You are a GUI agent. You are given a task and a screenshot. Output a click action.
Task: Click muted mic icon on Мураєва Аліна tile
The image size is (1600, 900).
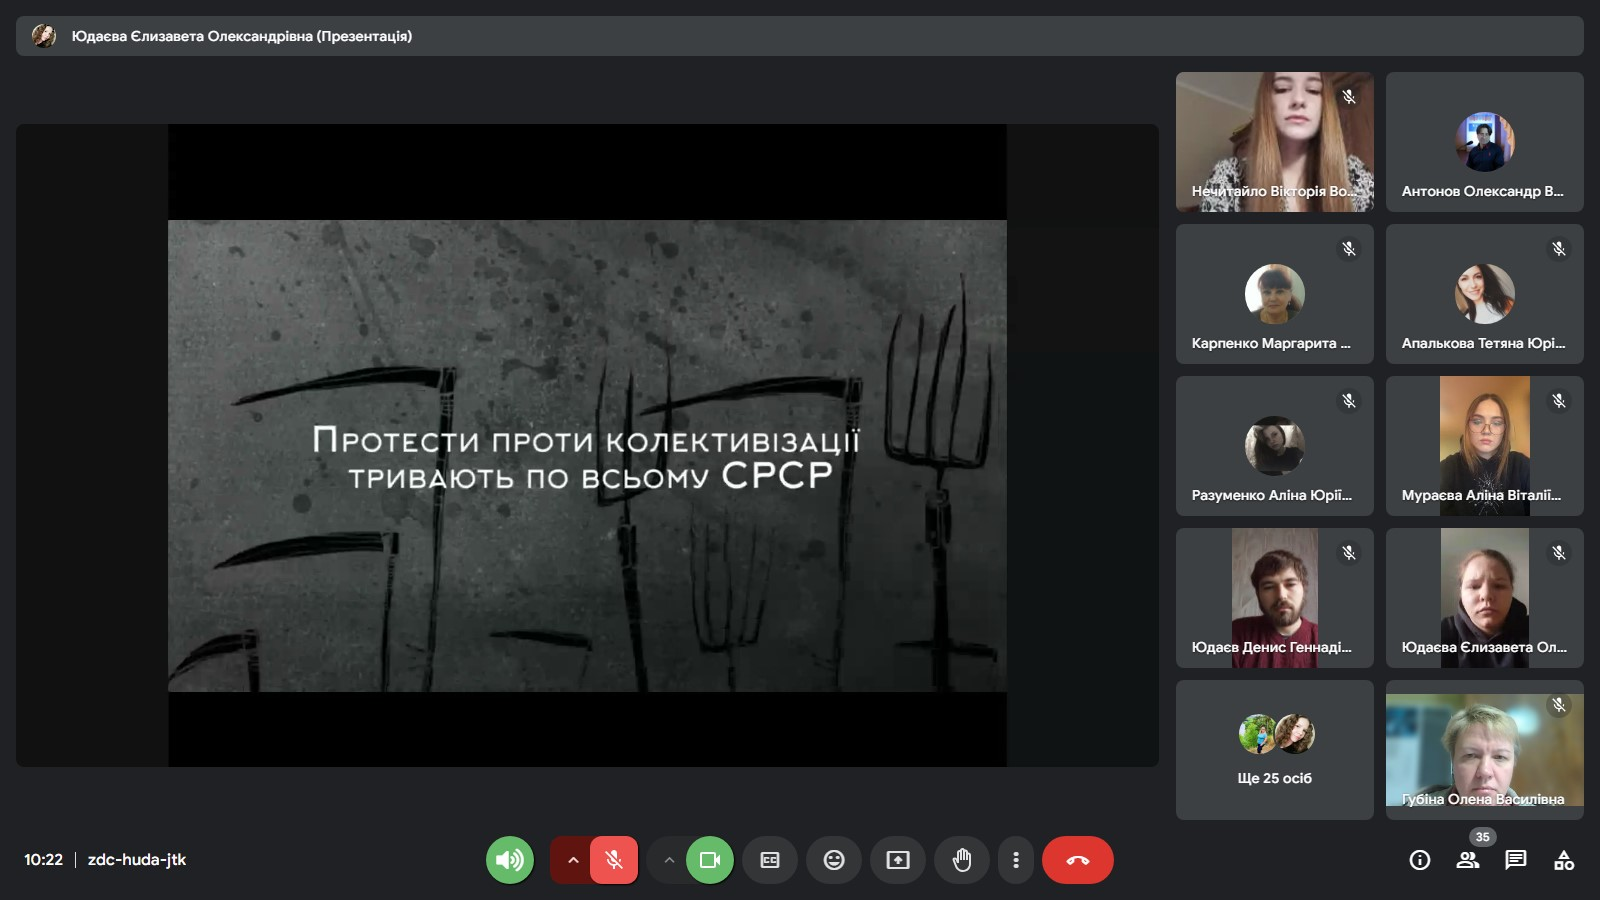(x=1559, y=401)
